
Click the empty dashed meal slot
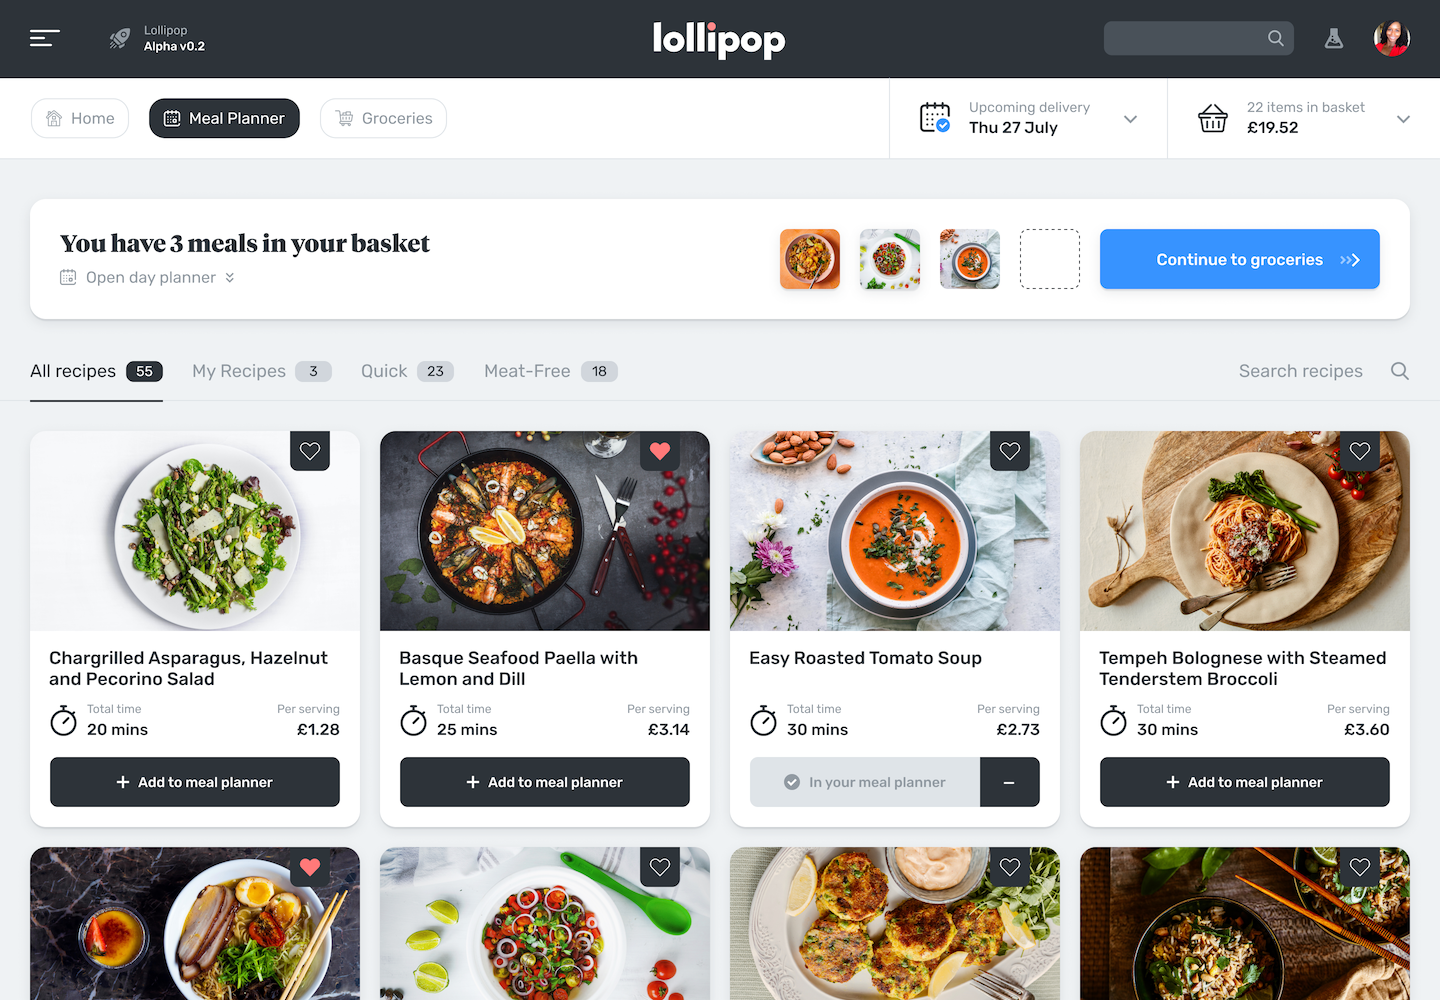[x=1050, y=259]
